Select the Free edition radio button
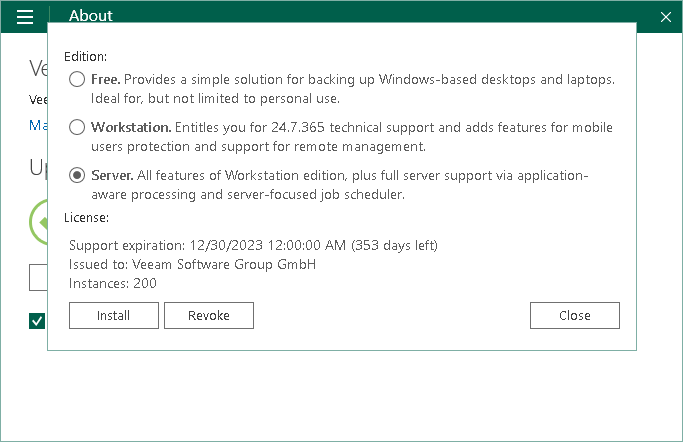Image resolution: width=683 pixels, height=442 pixels. pos(77,79)
